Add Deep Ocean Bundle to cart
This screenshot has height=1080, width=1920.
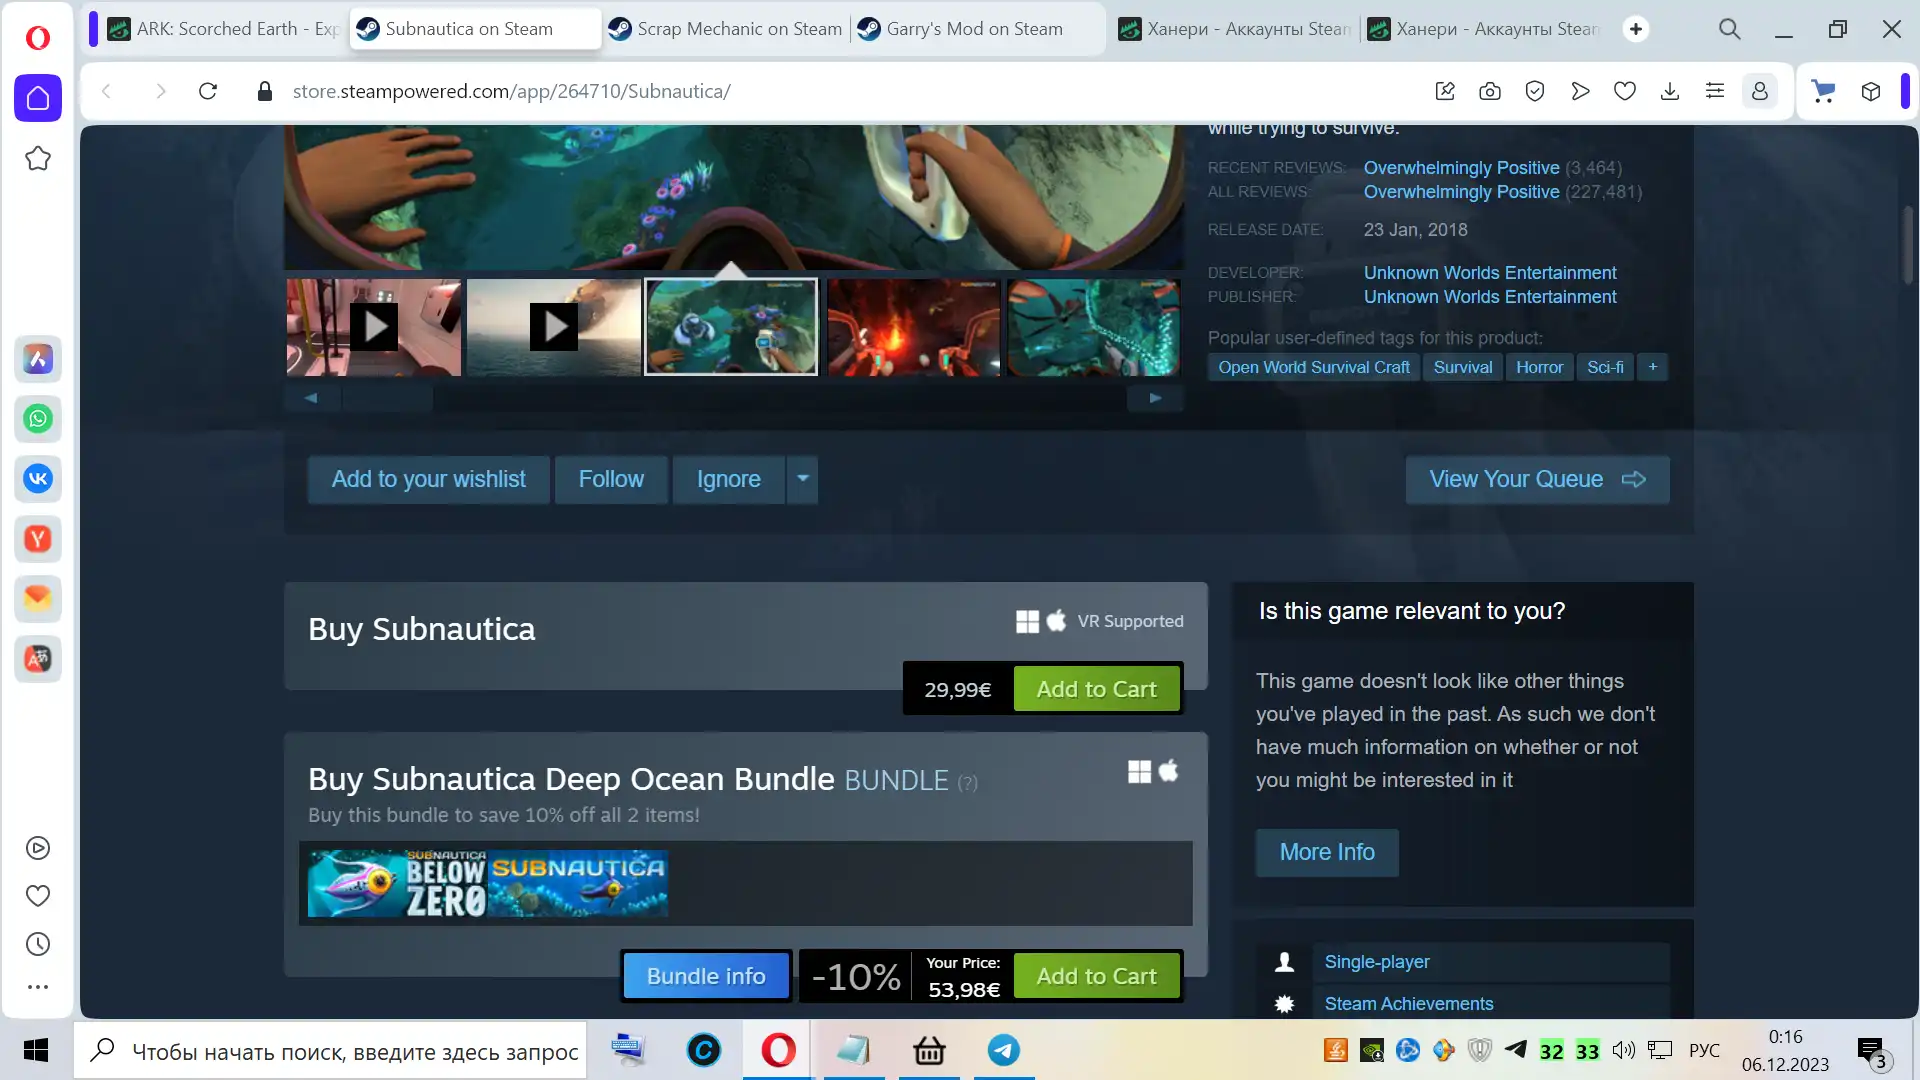click(x=1097, y=976)
